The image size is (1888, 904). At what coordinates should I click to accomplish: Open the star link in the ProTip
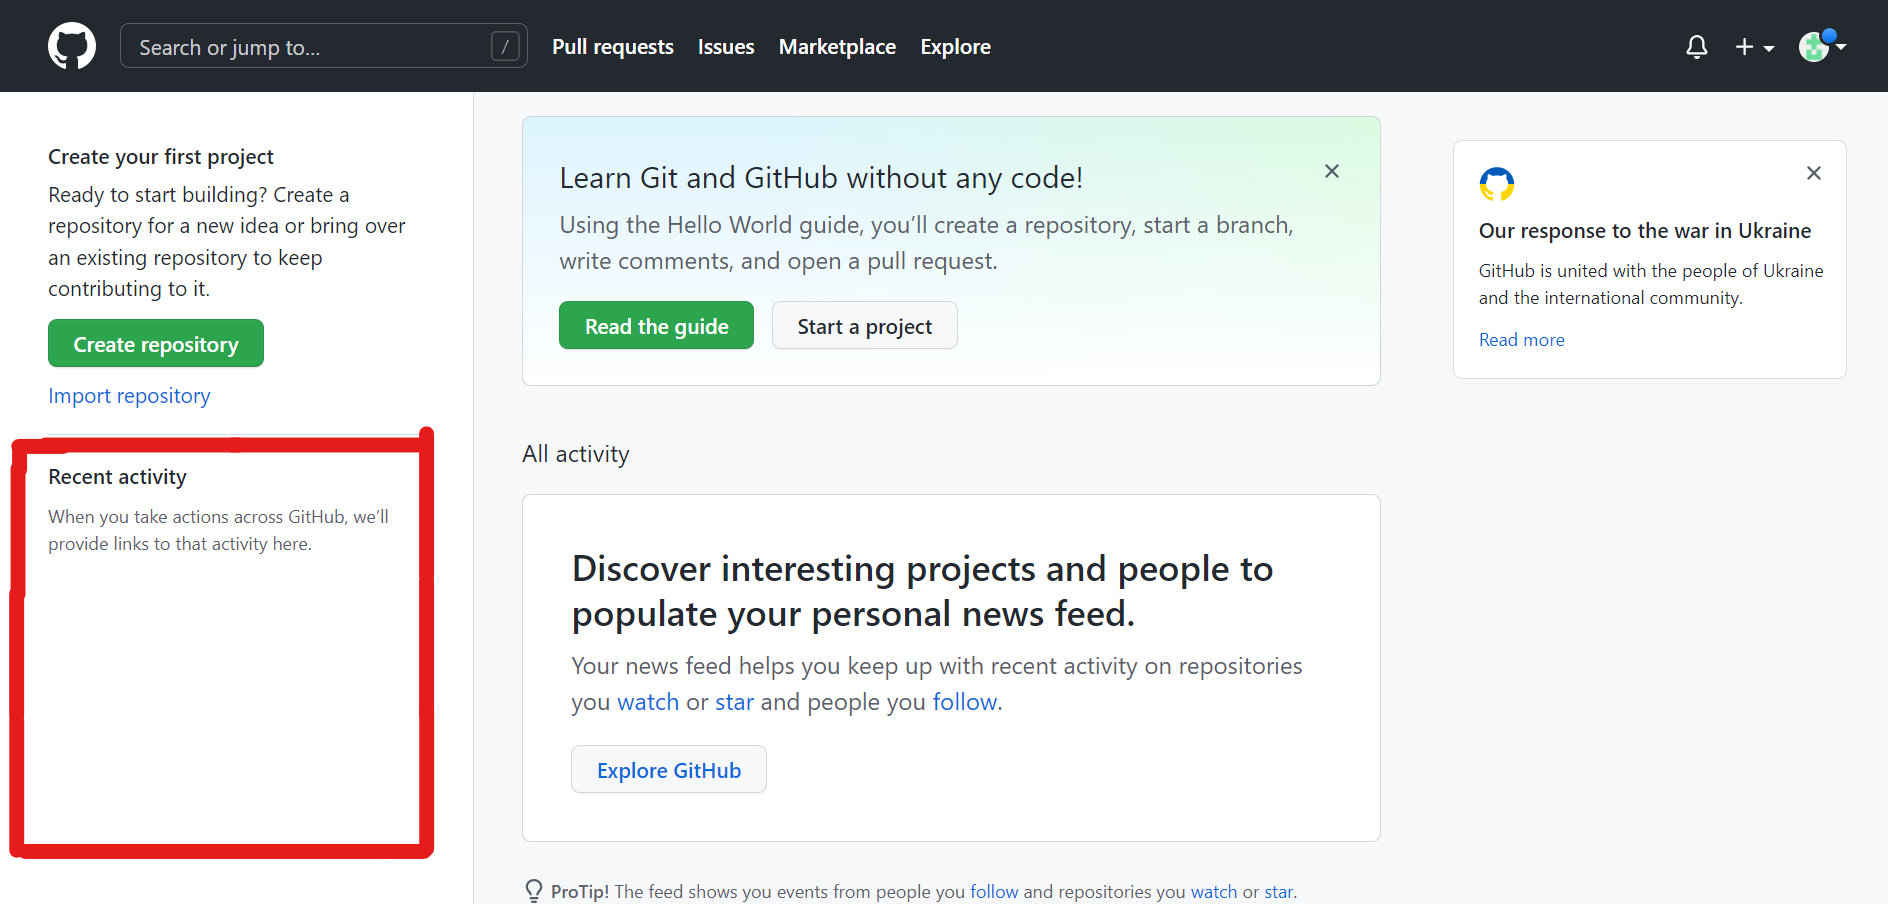pyautogui.click(x=1278, y=891)
